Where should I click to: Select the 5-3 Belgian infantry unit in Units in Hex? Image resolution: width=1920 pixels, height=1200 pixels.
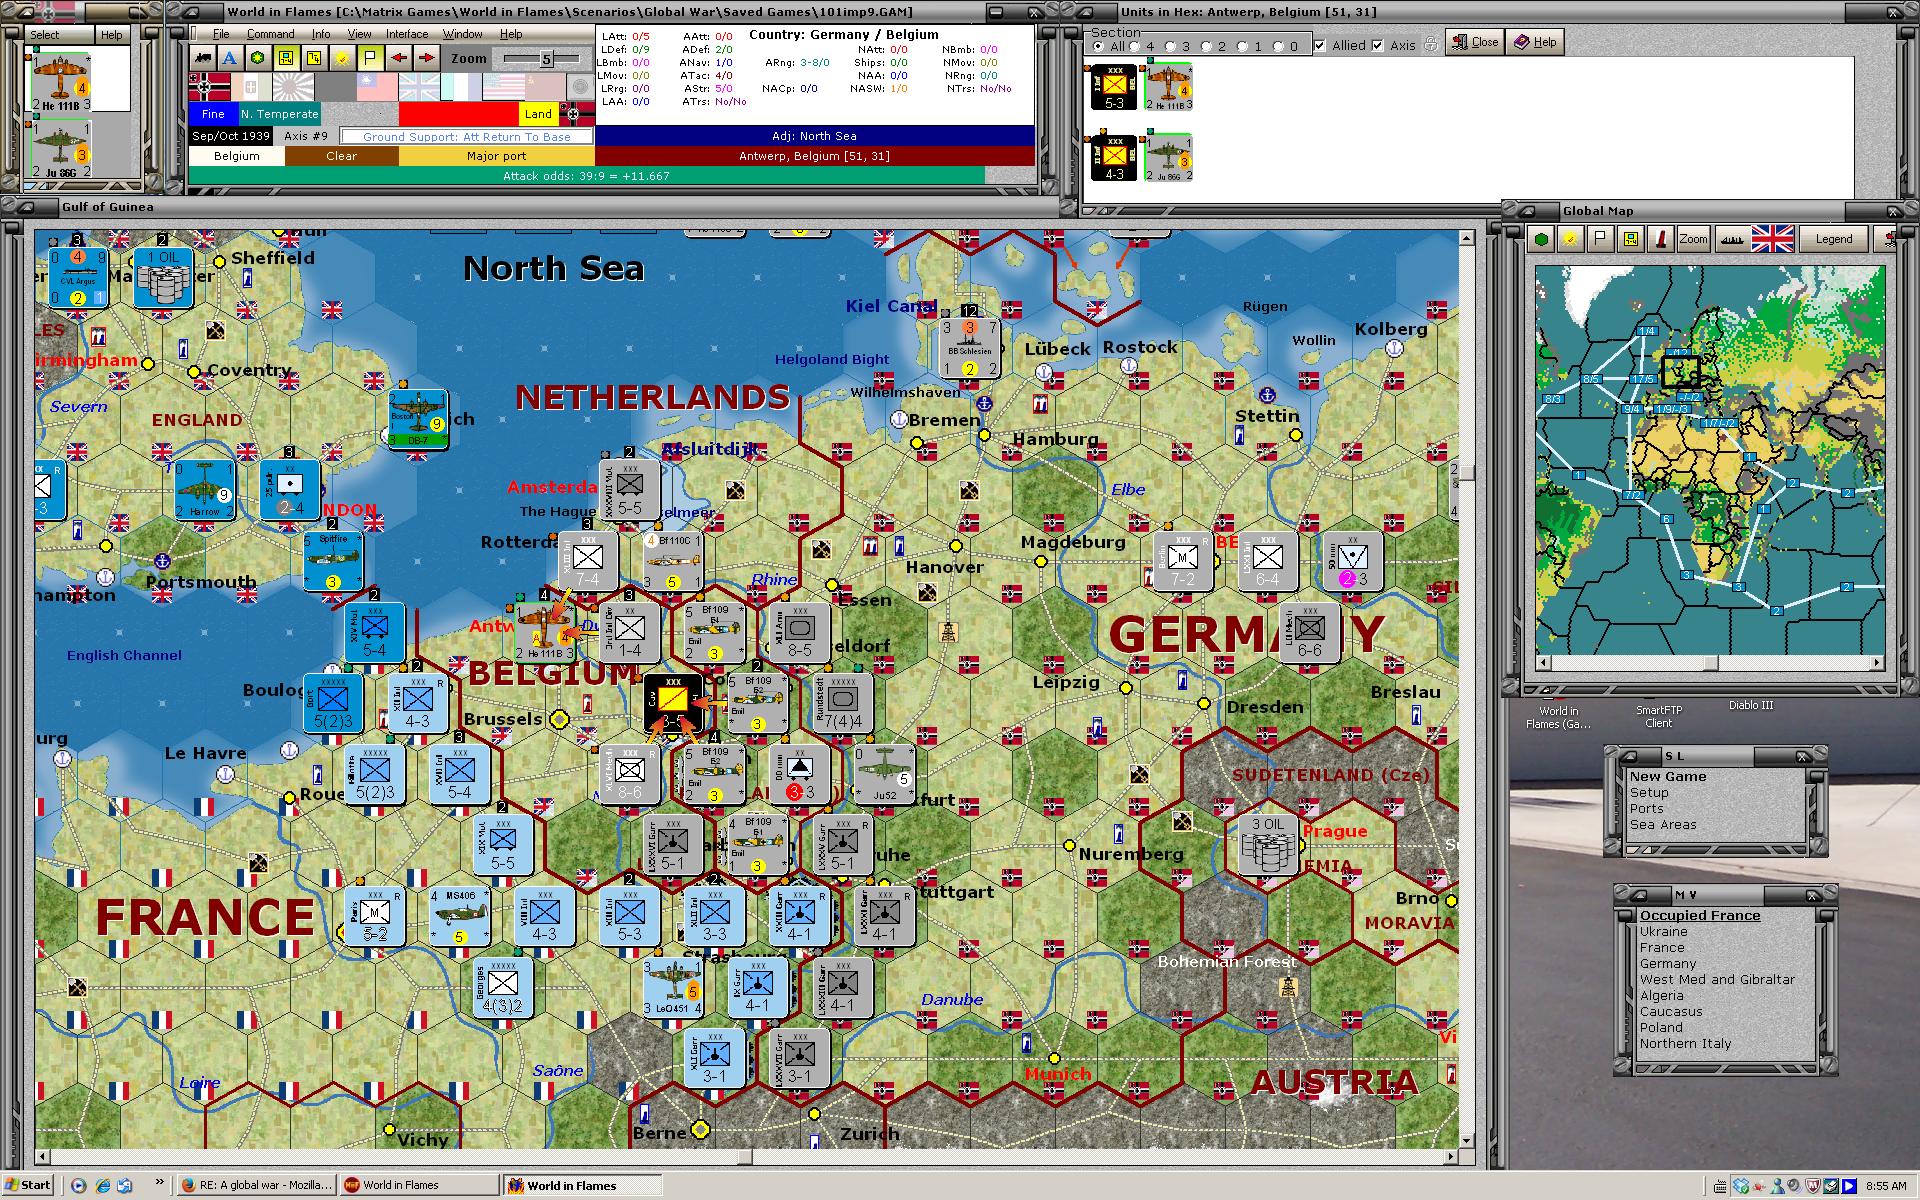1114,87
